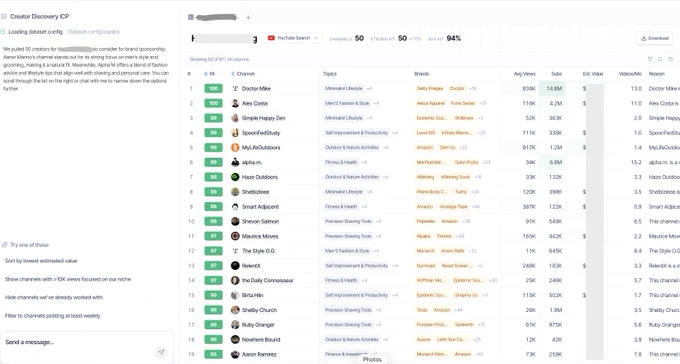
Task: Click the Creator Discovery ICP chat icon
Action: [4, 16]
